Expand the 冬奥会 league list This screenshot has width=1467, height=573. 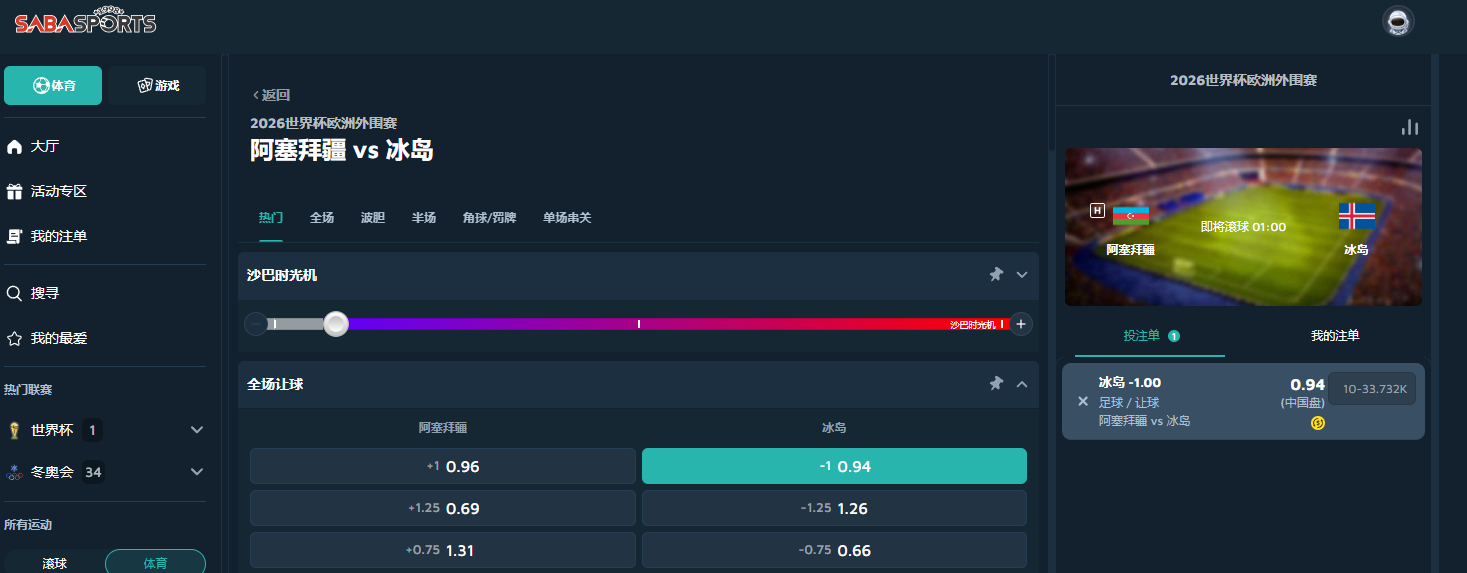tap(197, 472)
